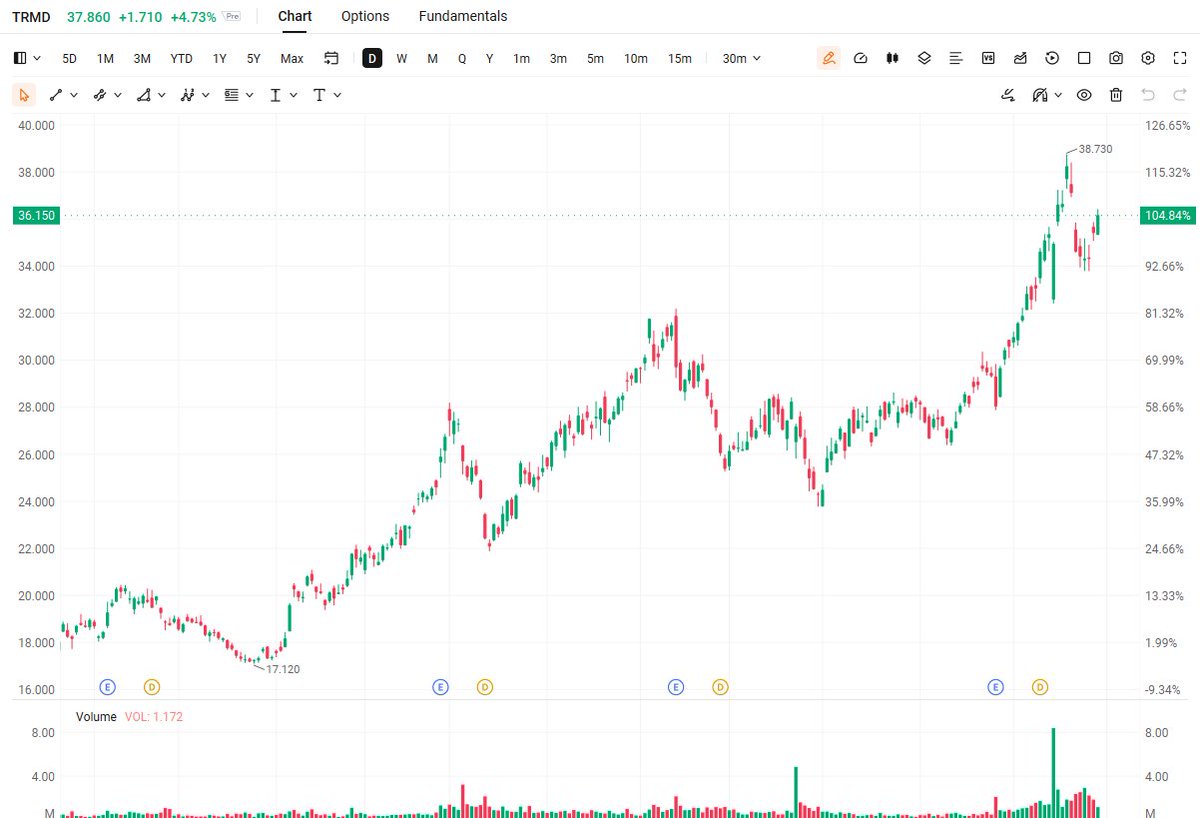Toggle drawings visibility eye icon
This screenshot has width=1200, height=818.
(1084, 95)
